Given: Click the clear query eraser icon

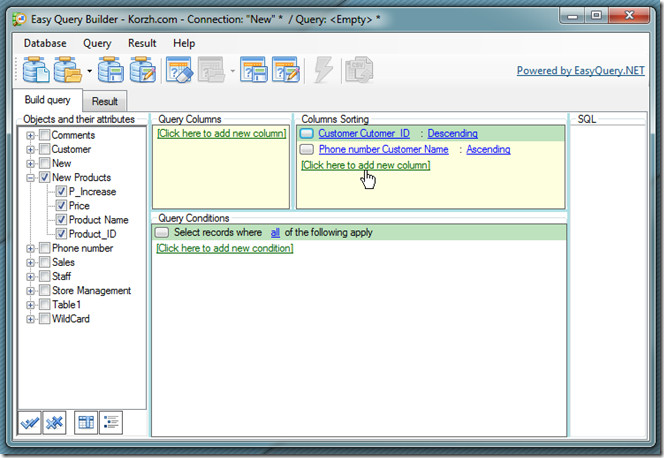Looking at the screenshot, I should pyautogui.click(x=179, y=69).
